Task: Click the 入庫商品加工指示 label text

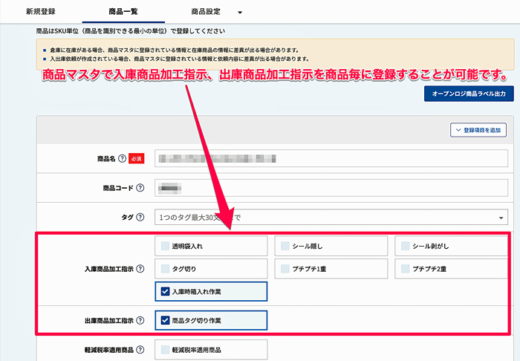Action: pos(109,269)
